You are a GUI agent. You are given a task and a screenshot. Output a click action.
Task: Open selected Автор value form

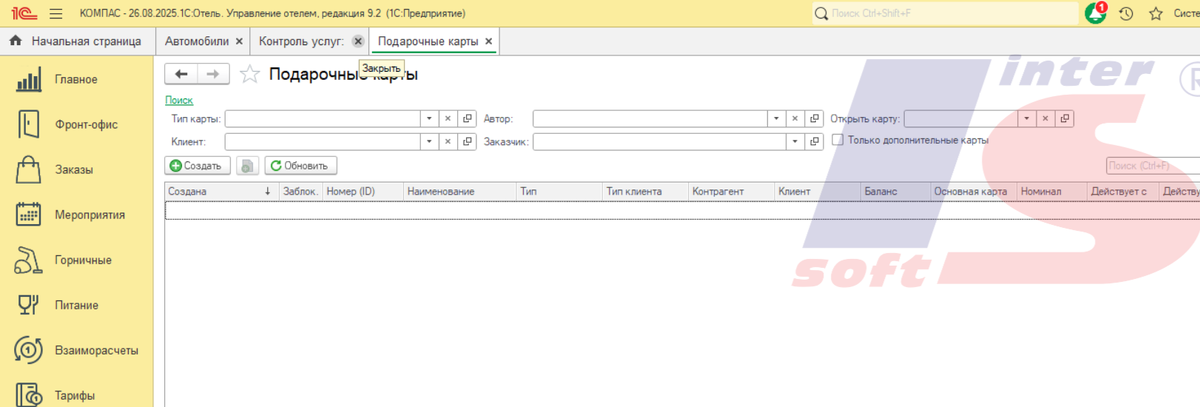[x=814, y=118]
